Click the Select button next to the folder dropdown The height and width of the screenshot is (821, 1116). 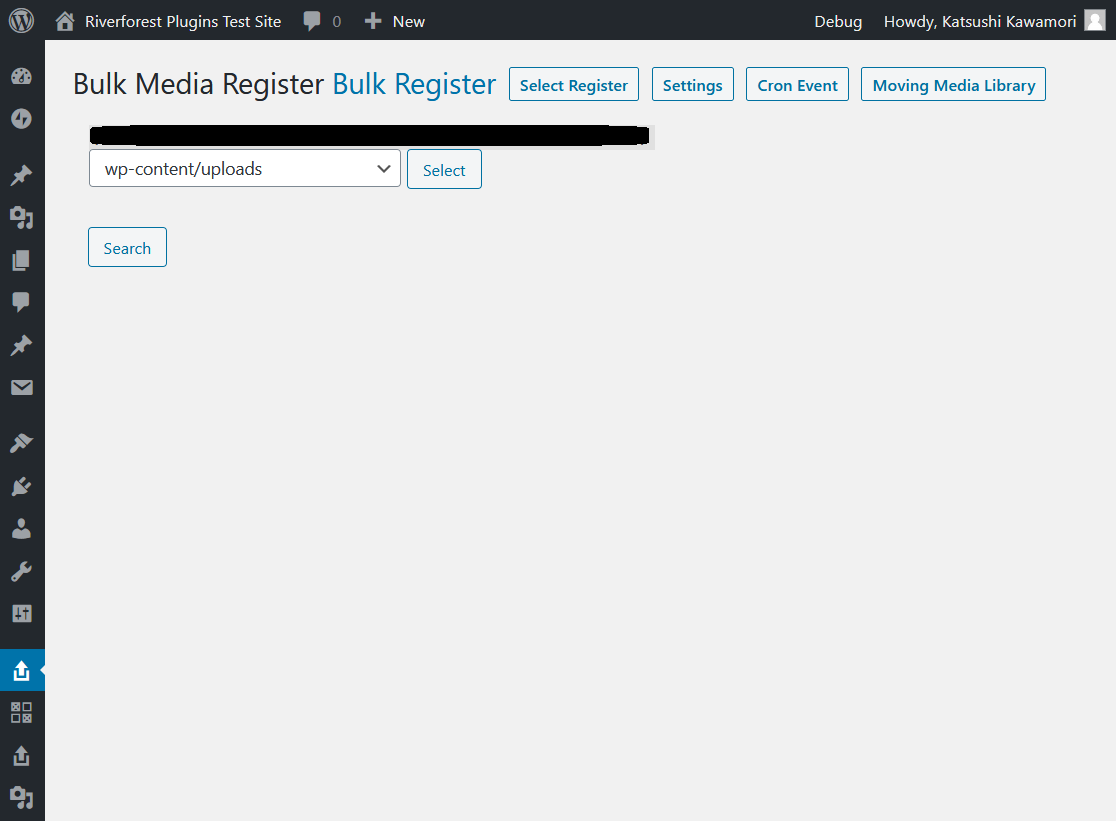pyautogui.click(x=444, y=169)
